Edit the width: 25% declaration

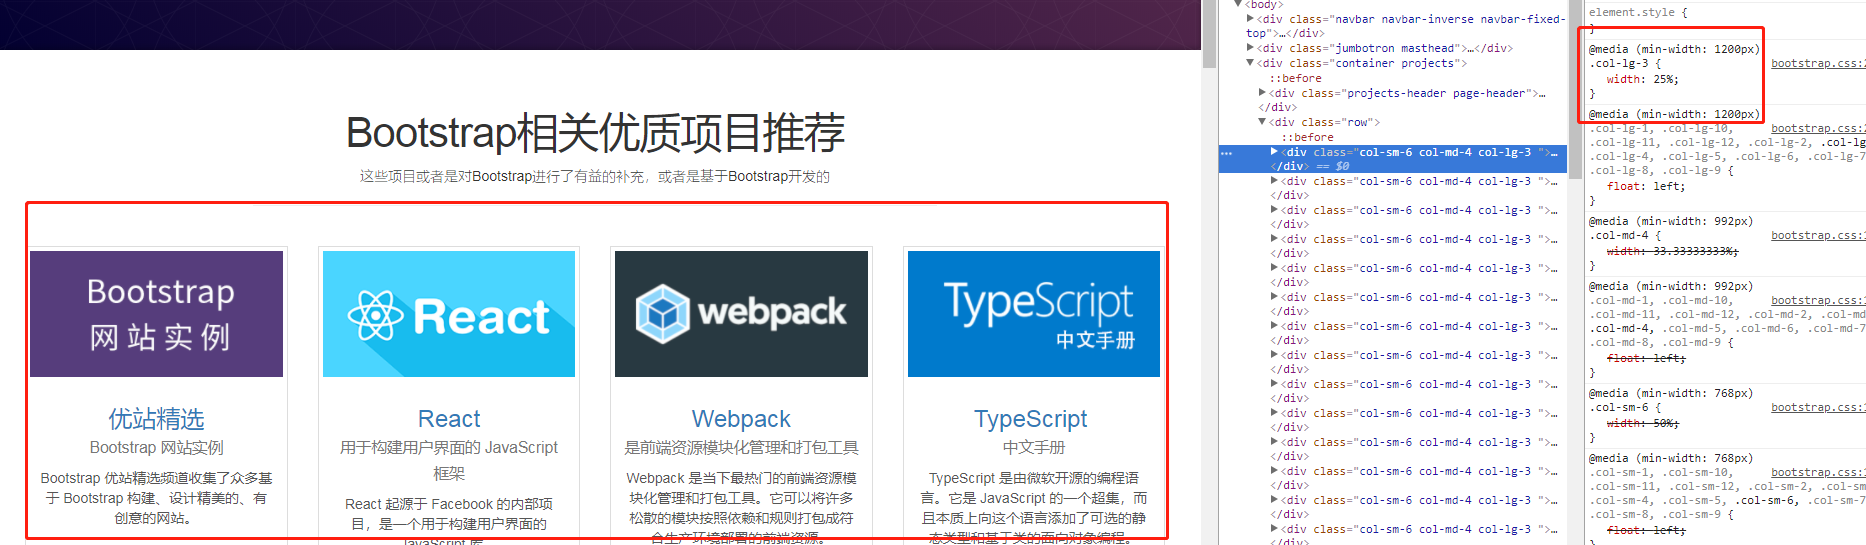(1643, 79)
